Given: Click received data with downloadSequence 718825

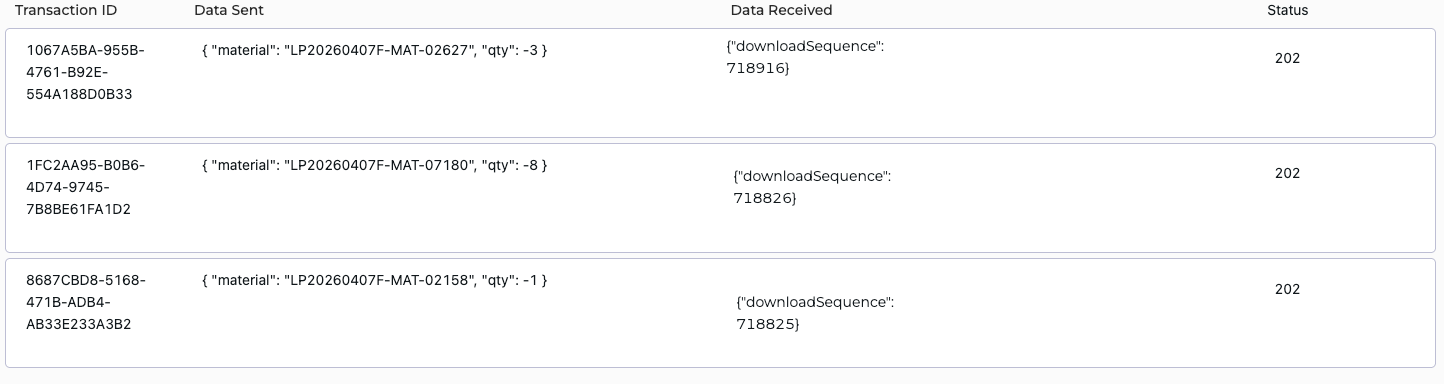Looking at the screenshot, I should [815, 313].
